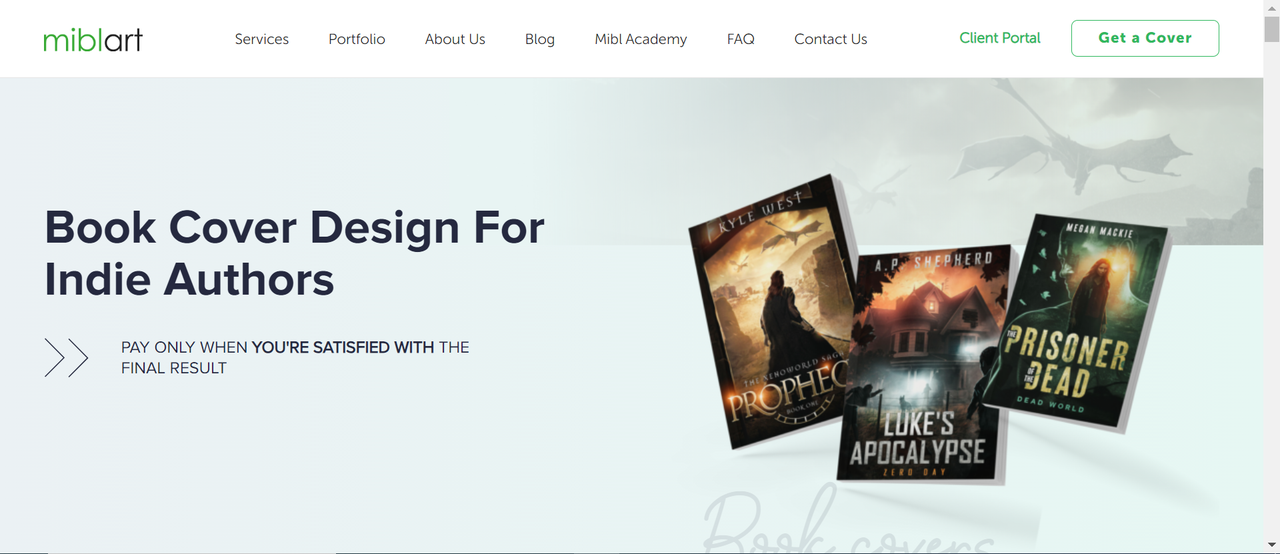Image resolution: width=1280 pixels, height=554 pixels.
Task: Click the double chevron arrow icon
Action: tap(66, 357)
